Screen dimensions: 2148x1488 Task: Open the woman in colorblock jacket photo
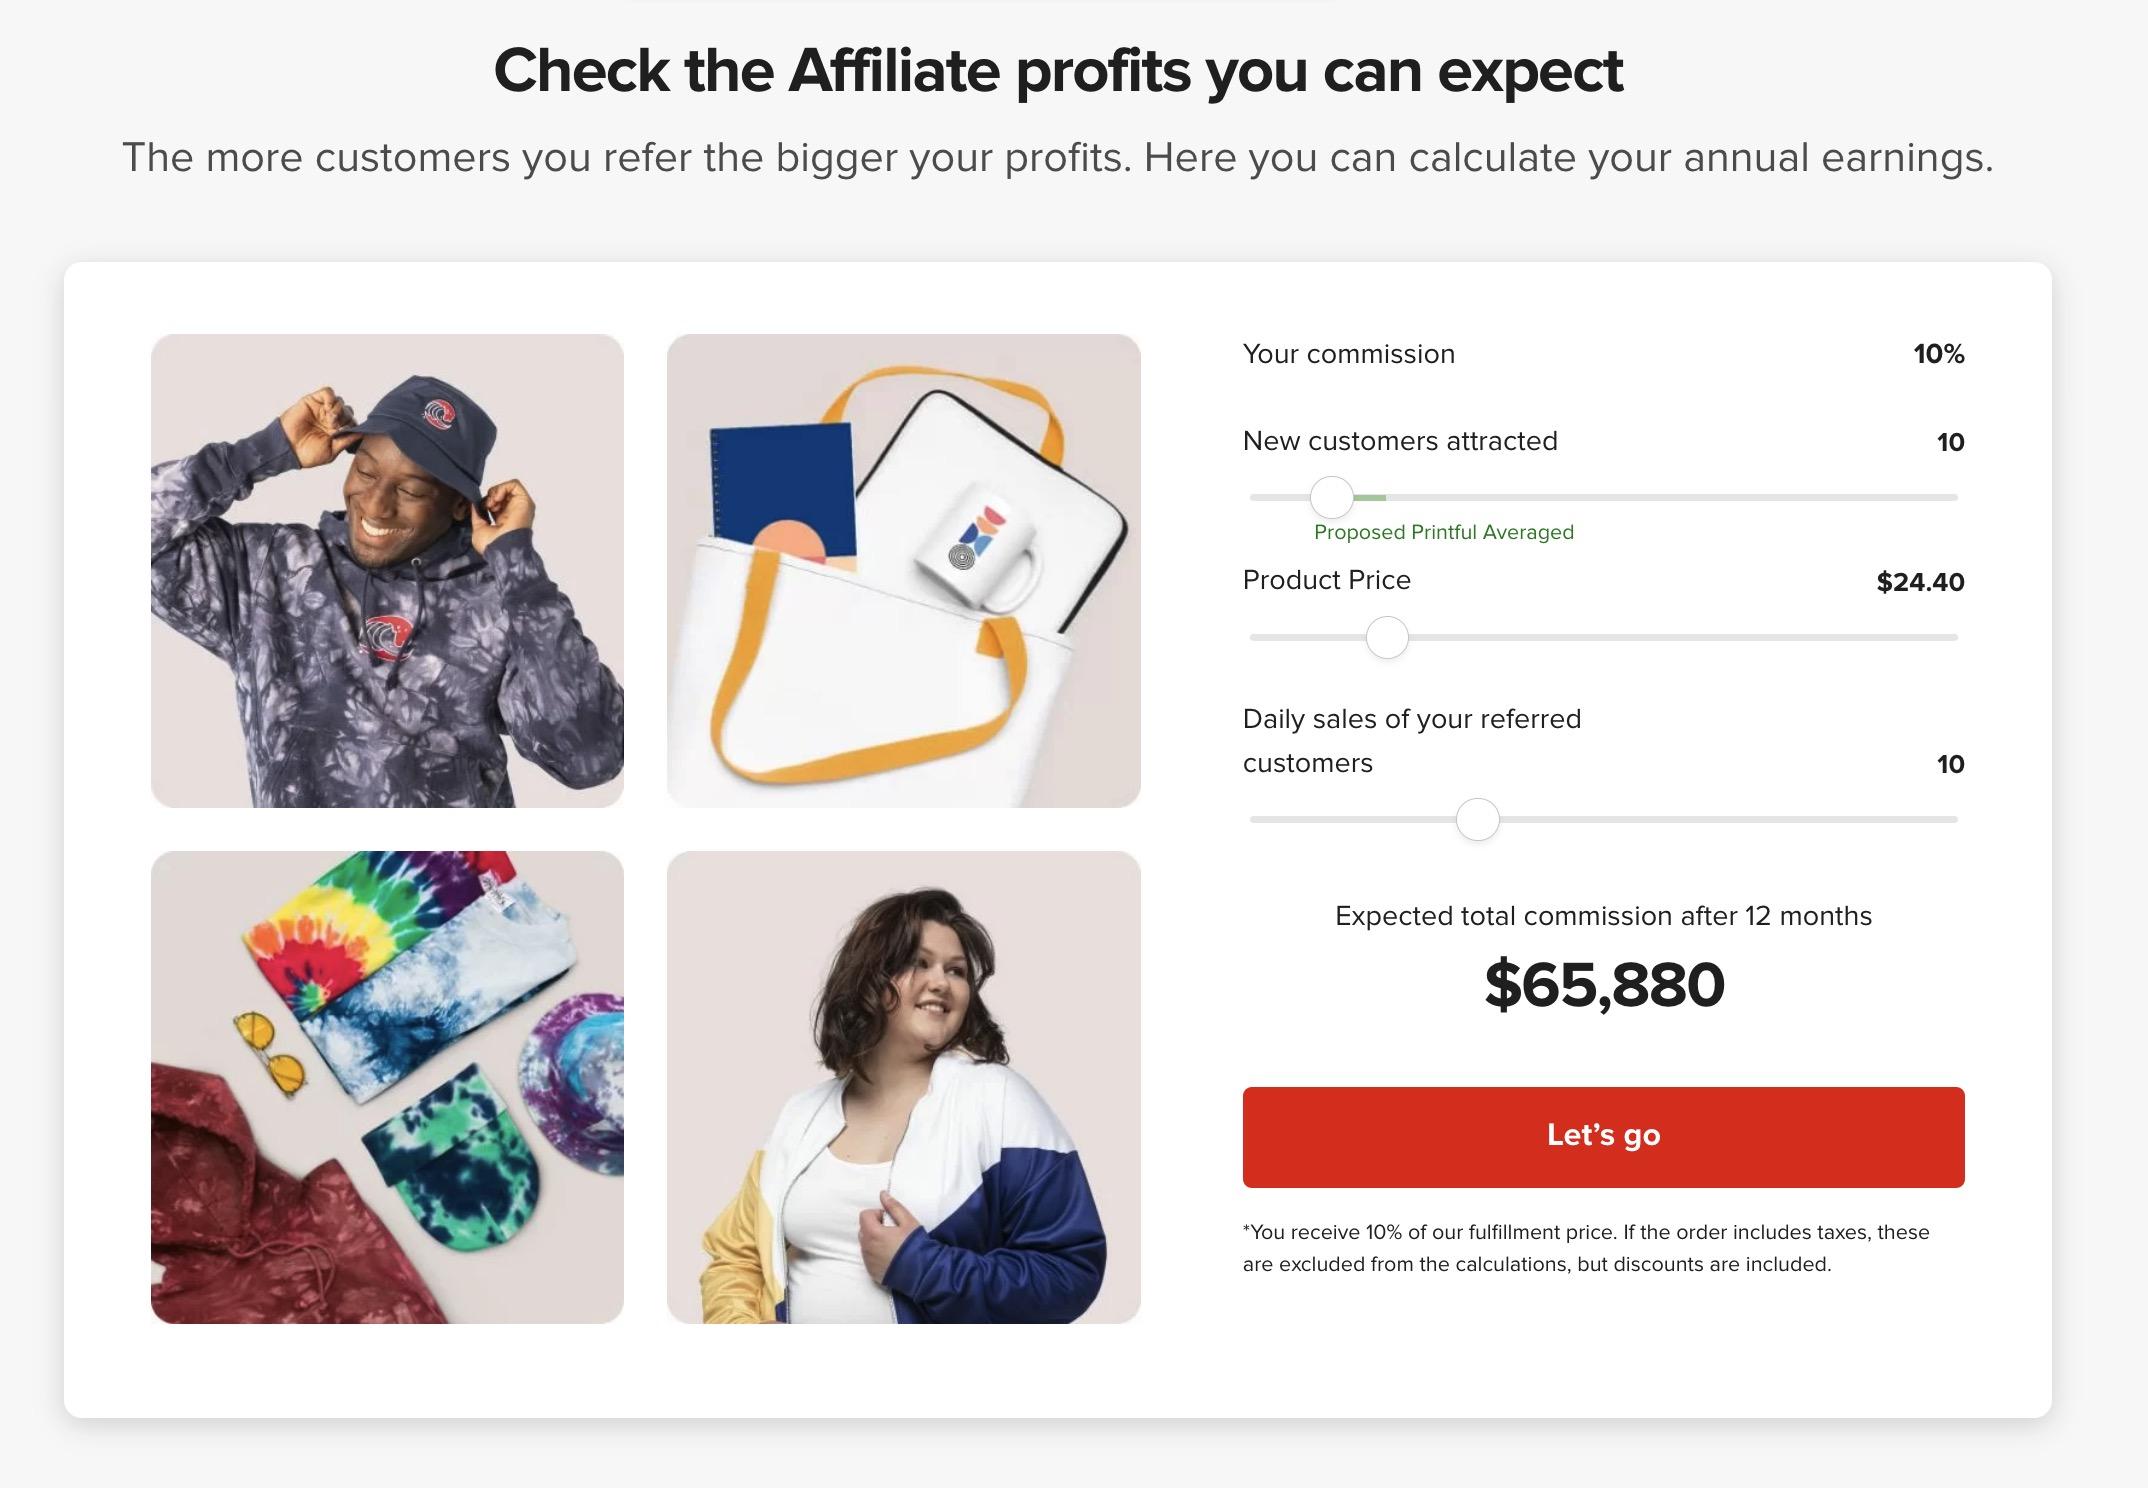903,1087
